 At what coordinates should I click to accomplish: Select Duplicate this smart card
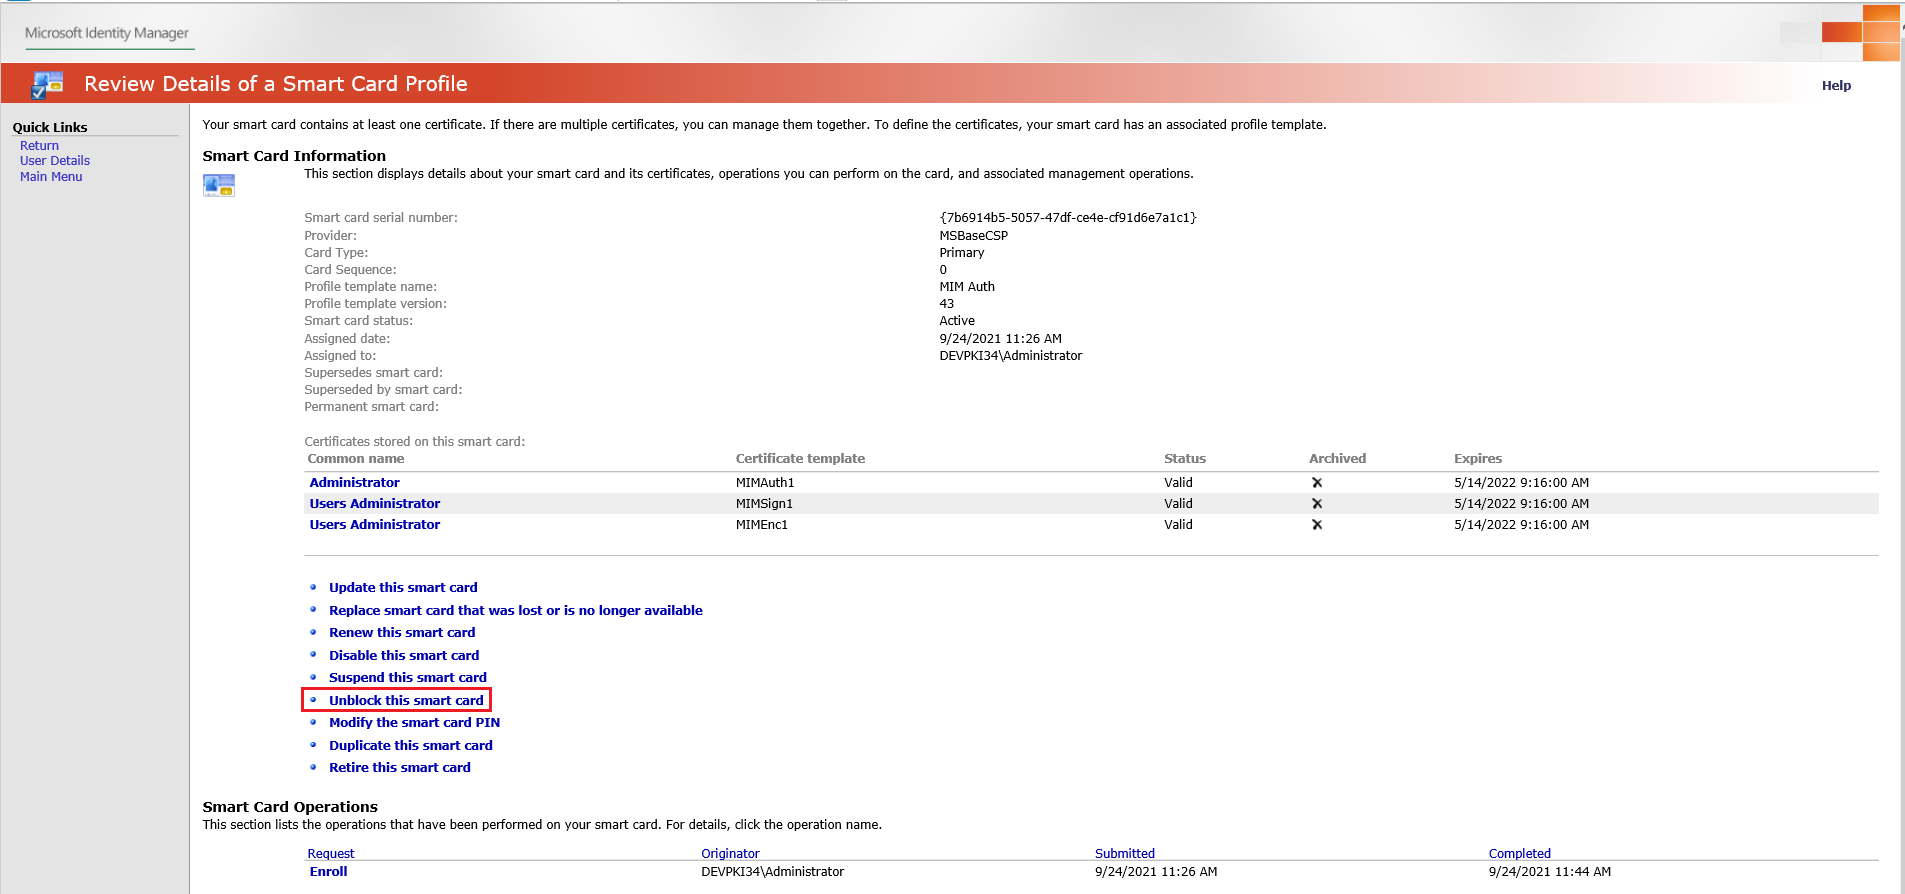(411, 746)
